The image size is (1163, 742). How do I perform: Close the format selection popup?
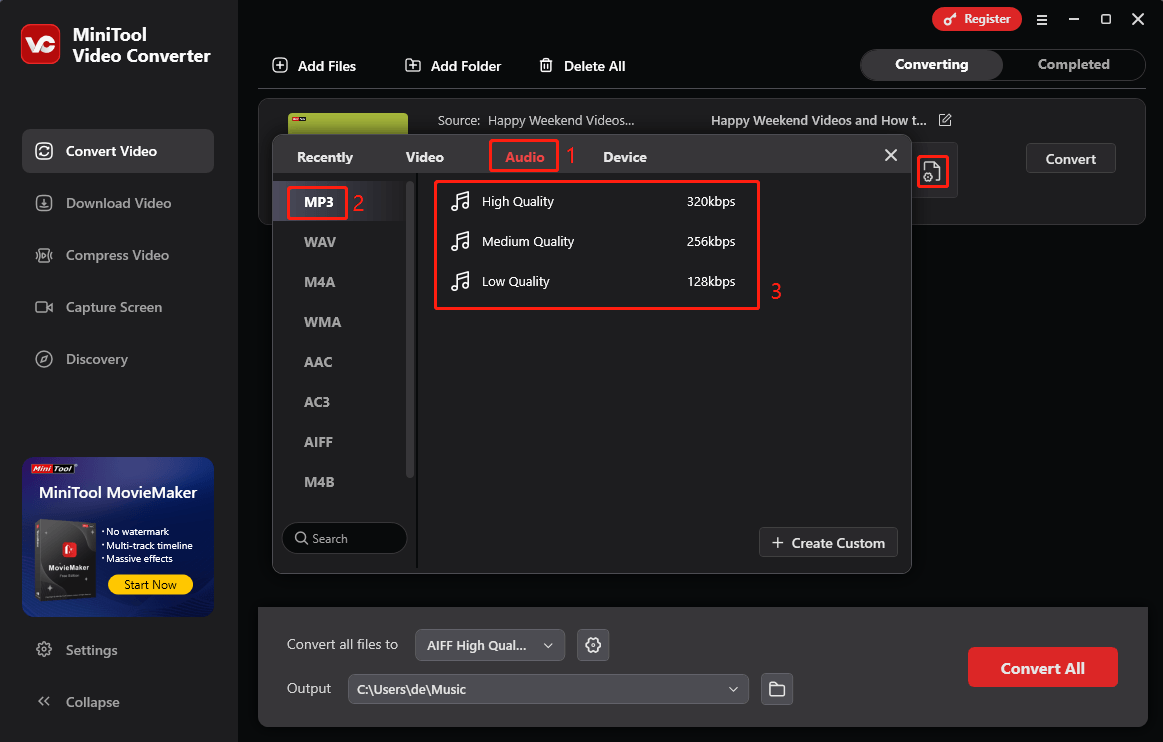(891, 155)
